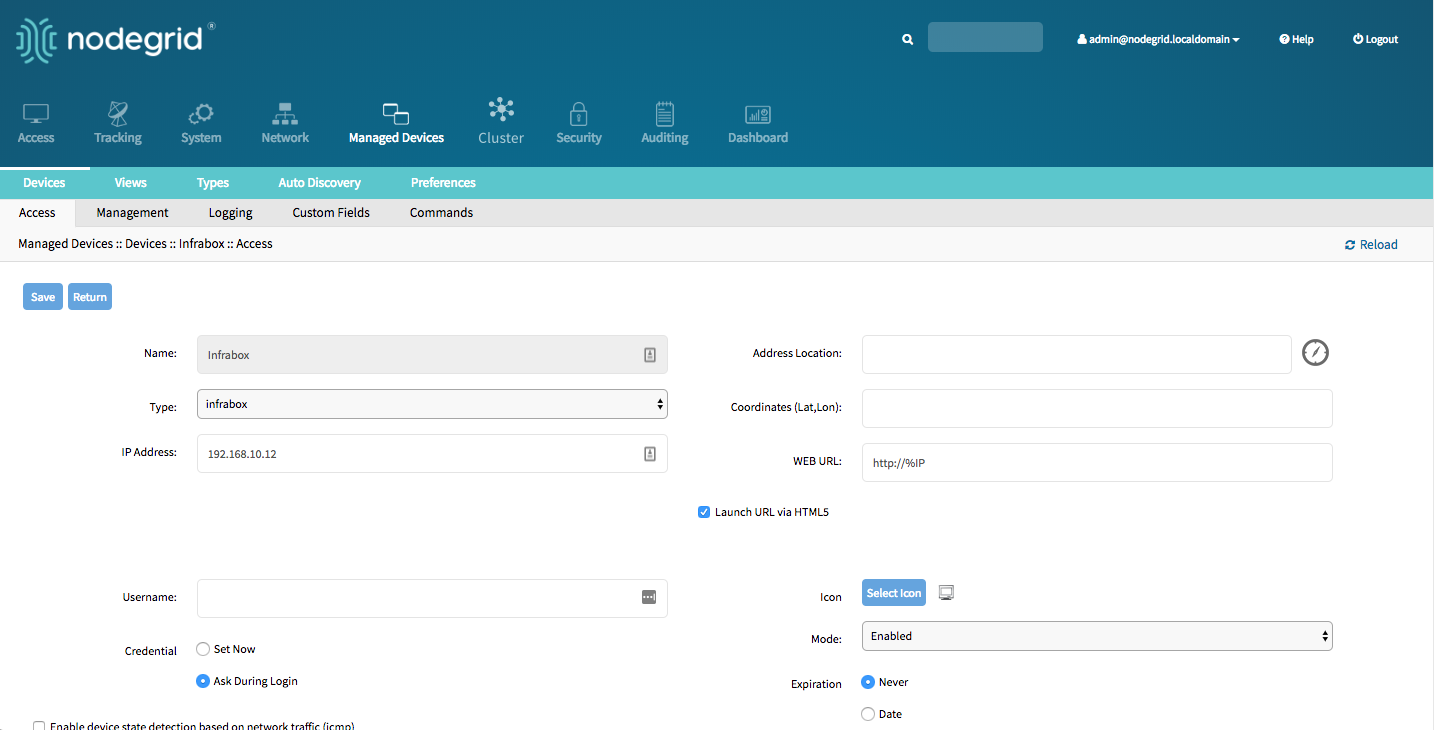Select Date expiration option
The height and width of the screenshot is (730, 1434).
868,714
